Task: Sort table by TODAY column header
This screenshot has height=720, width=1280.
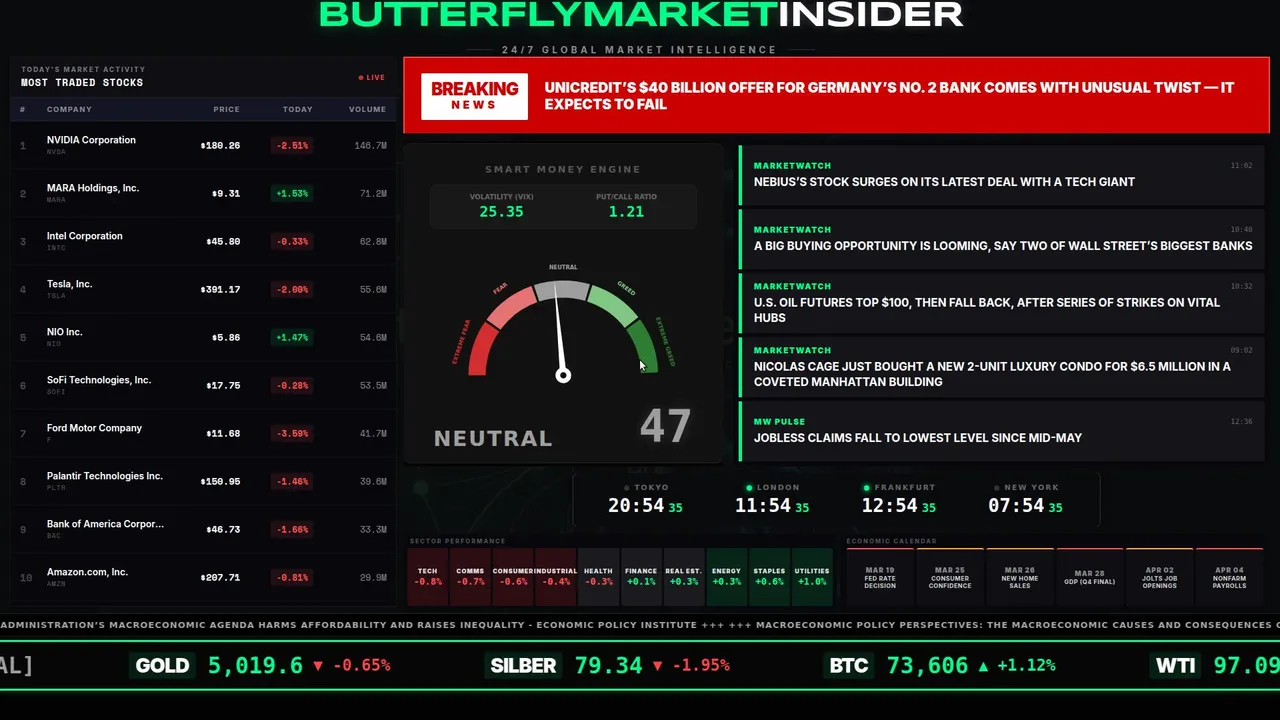Action: pos(297,109)
